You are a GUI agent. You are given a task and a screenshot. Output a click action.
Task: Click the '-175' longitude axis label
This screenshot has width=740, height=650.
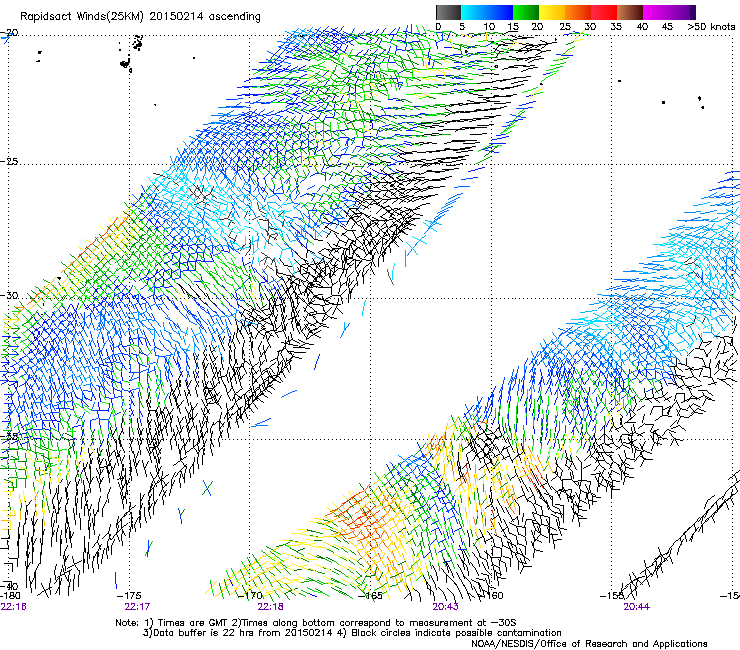(128, 596)
